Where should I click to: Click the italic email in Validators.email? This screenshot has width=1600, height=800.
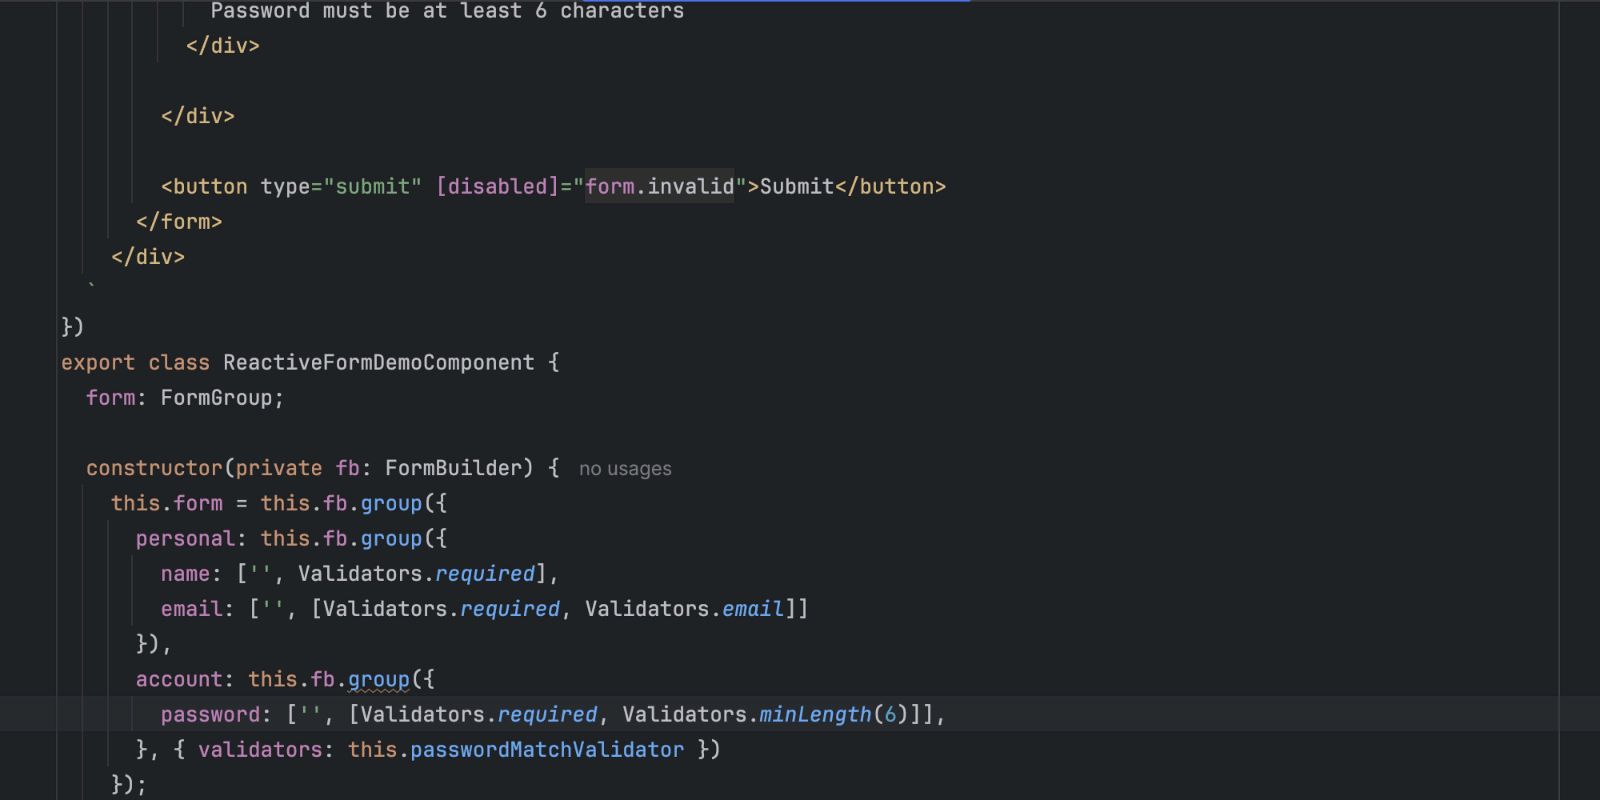(753, 609)
